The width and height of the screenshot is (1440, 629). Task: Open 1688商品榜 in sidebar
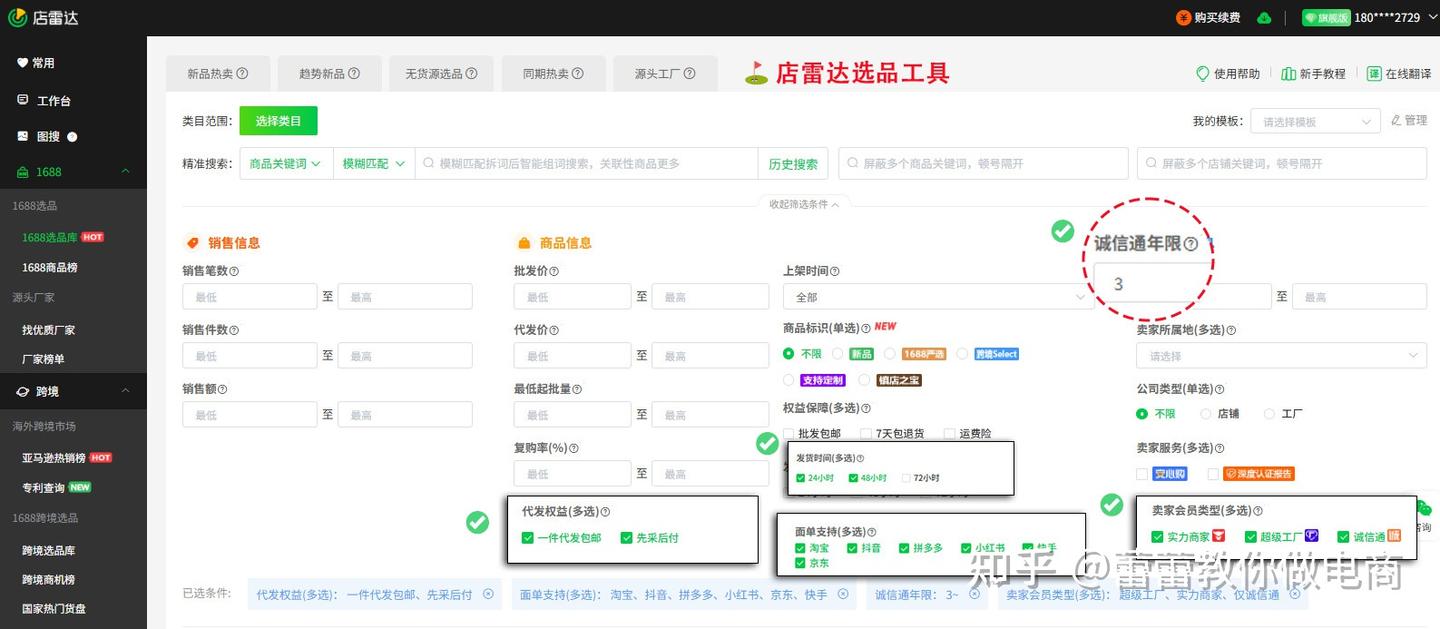click(x=50, y=267)
